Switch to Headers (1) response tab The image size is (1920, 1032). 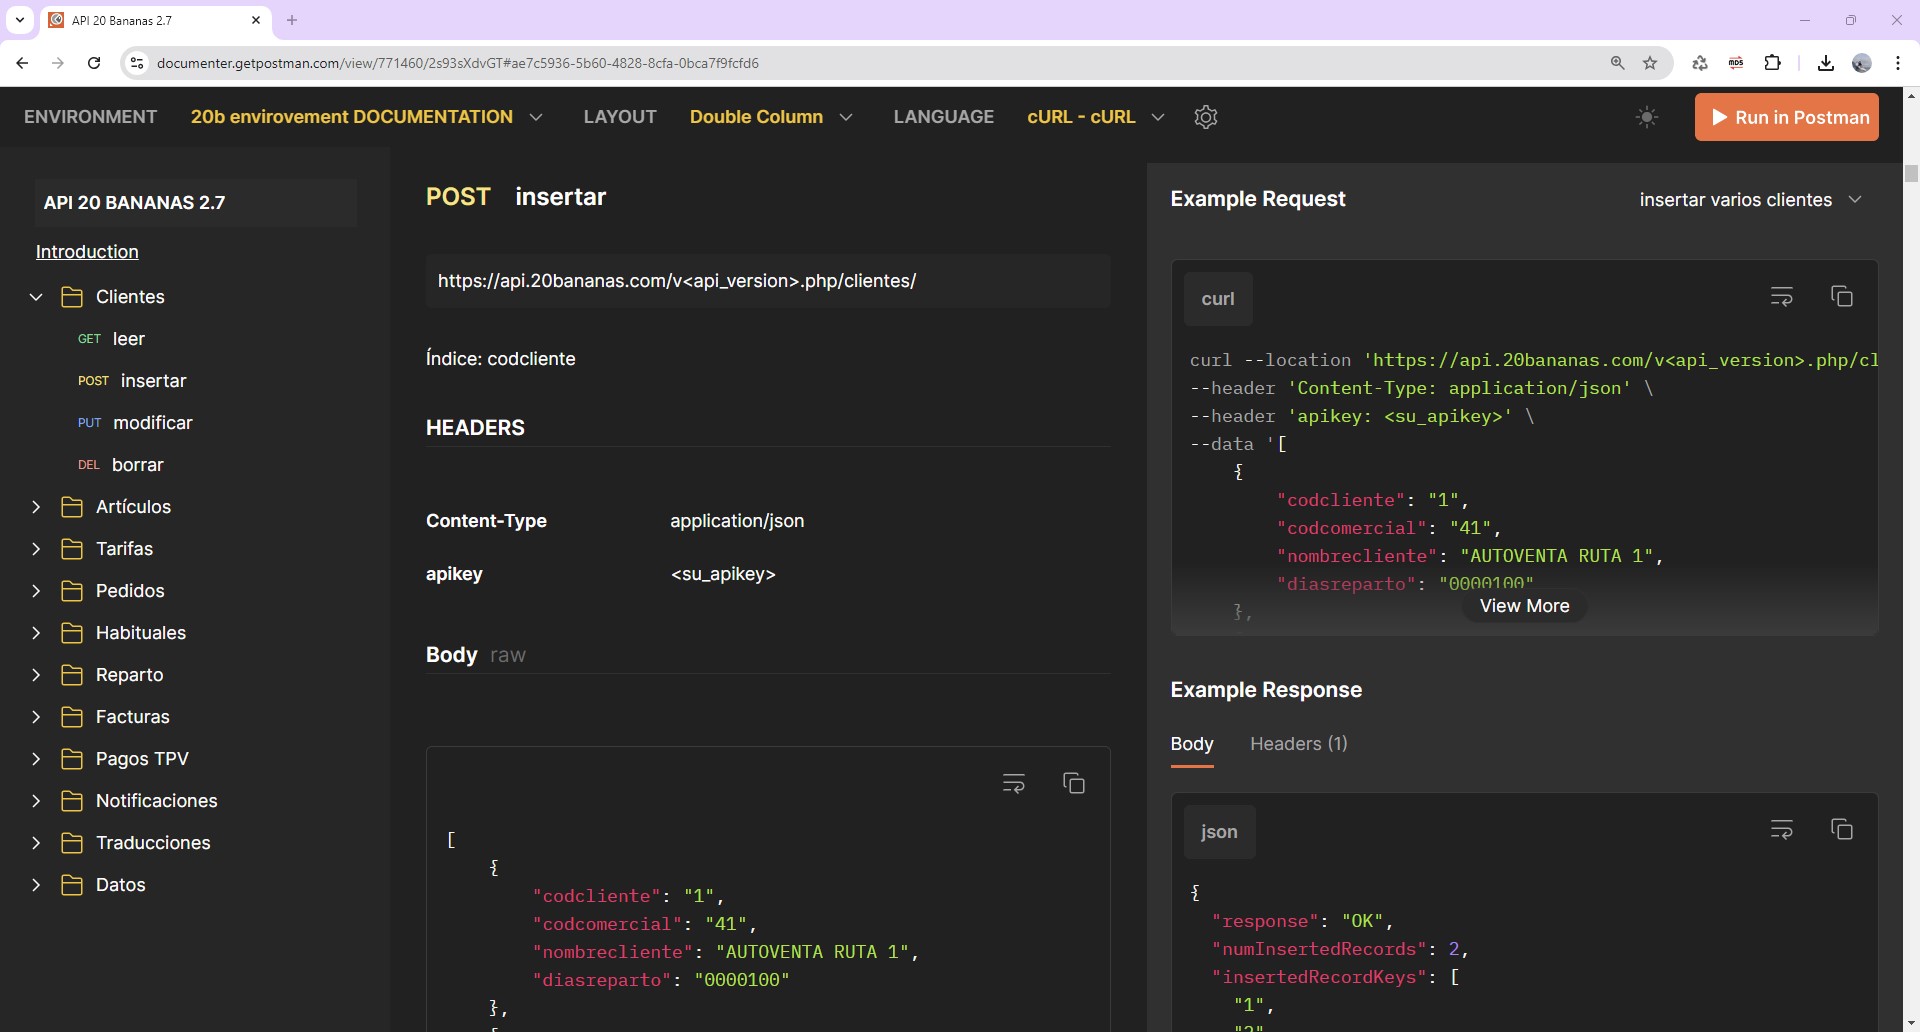(x=1299, y=744)
